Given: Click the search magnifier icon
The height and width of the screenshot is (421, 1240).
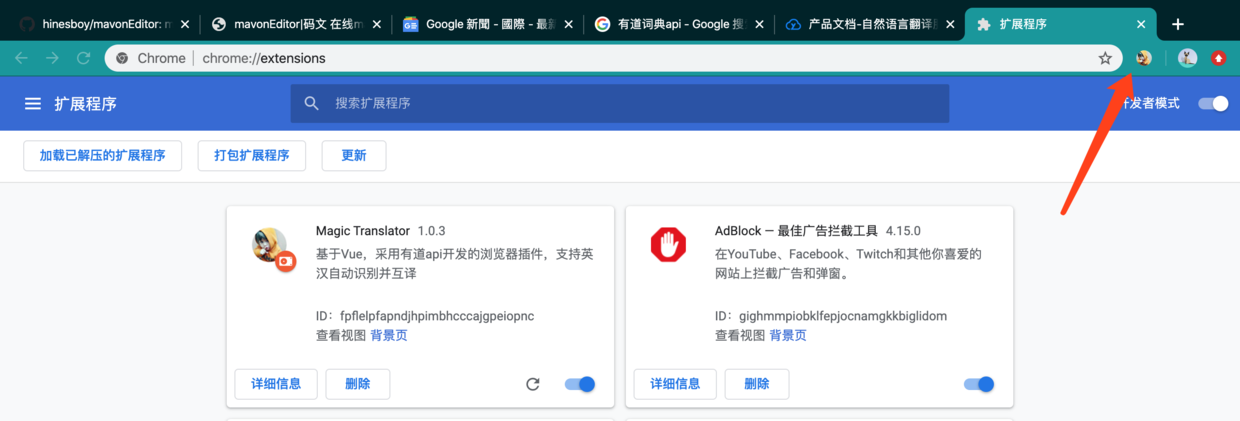Looking at the screenshot, I should point(312,103).
